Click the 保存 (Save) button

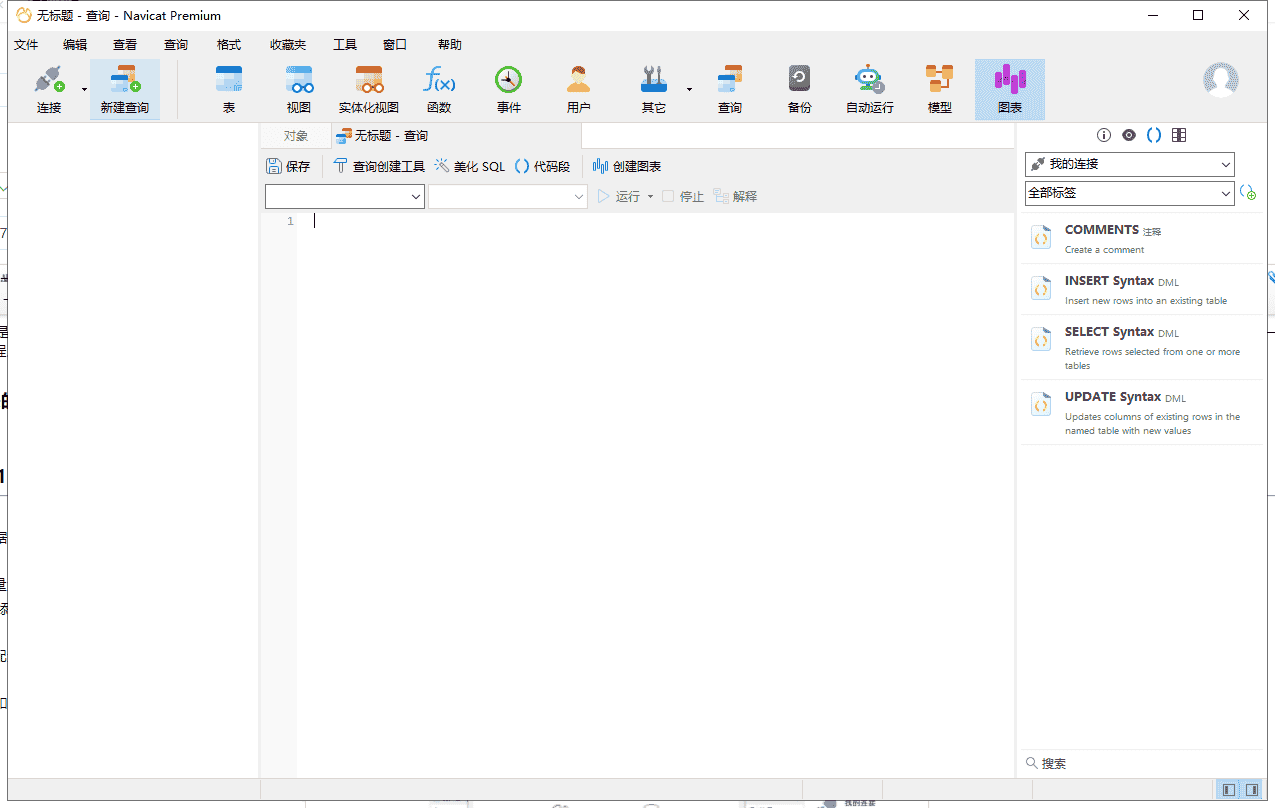[288, 167]
